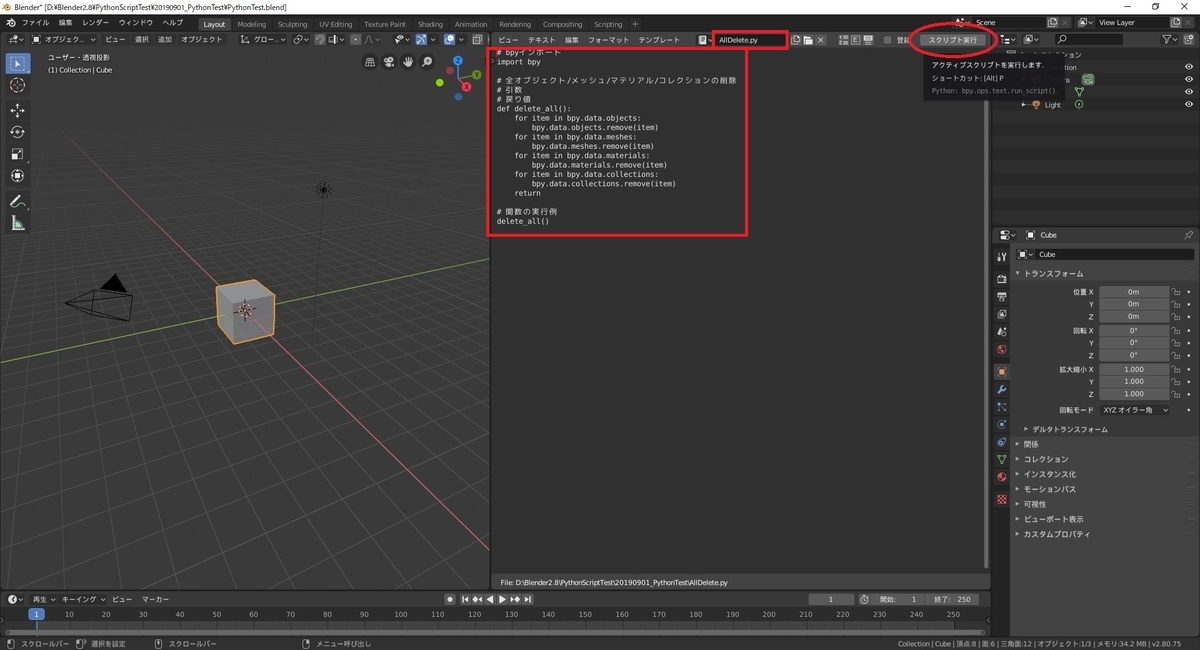Select the Select Box tool
The width and height of the screenshot is (1200, 650).
pos(17,63)
